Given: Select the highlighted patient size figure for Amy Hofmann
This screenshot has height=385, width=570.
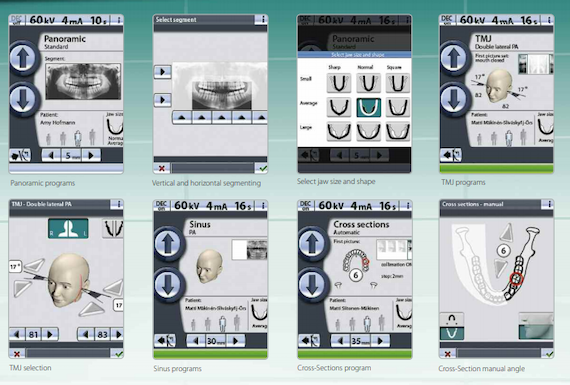Looking at the screenshot, I should pyautogui.click(x=78, y=138).
